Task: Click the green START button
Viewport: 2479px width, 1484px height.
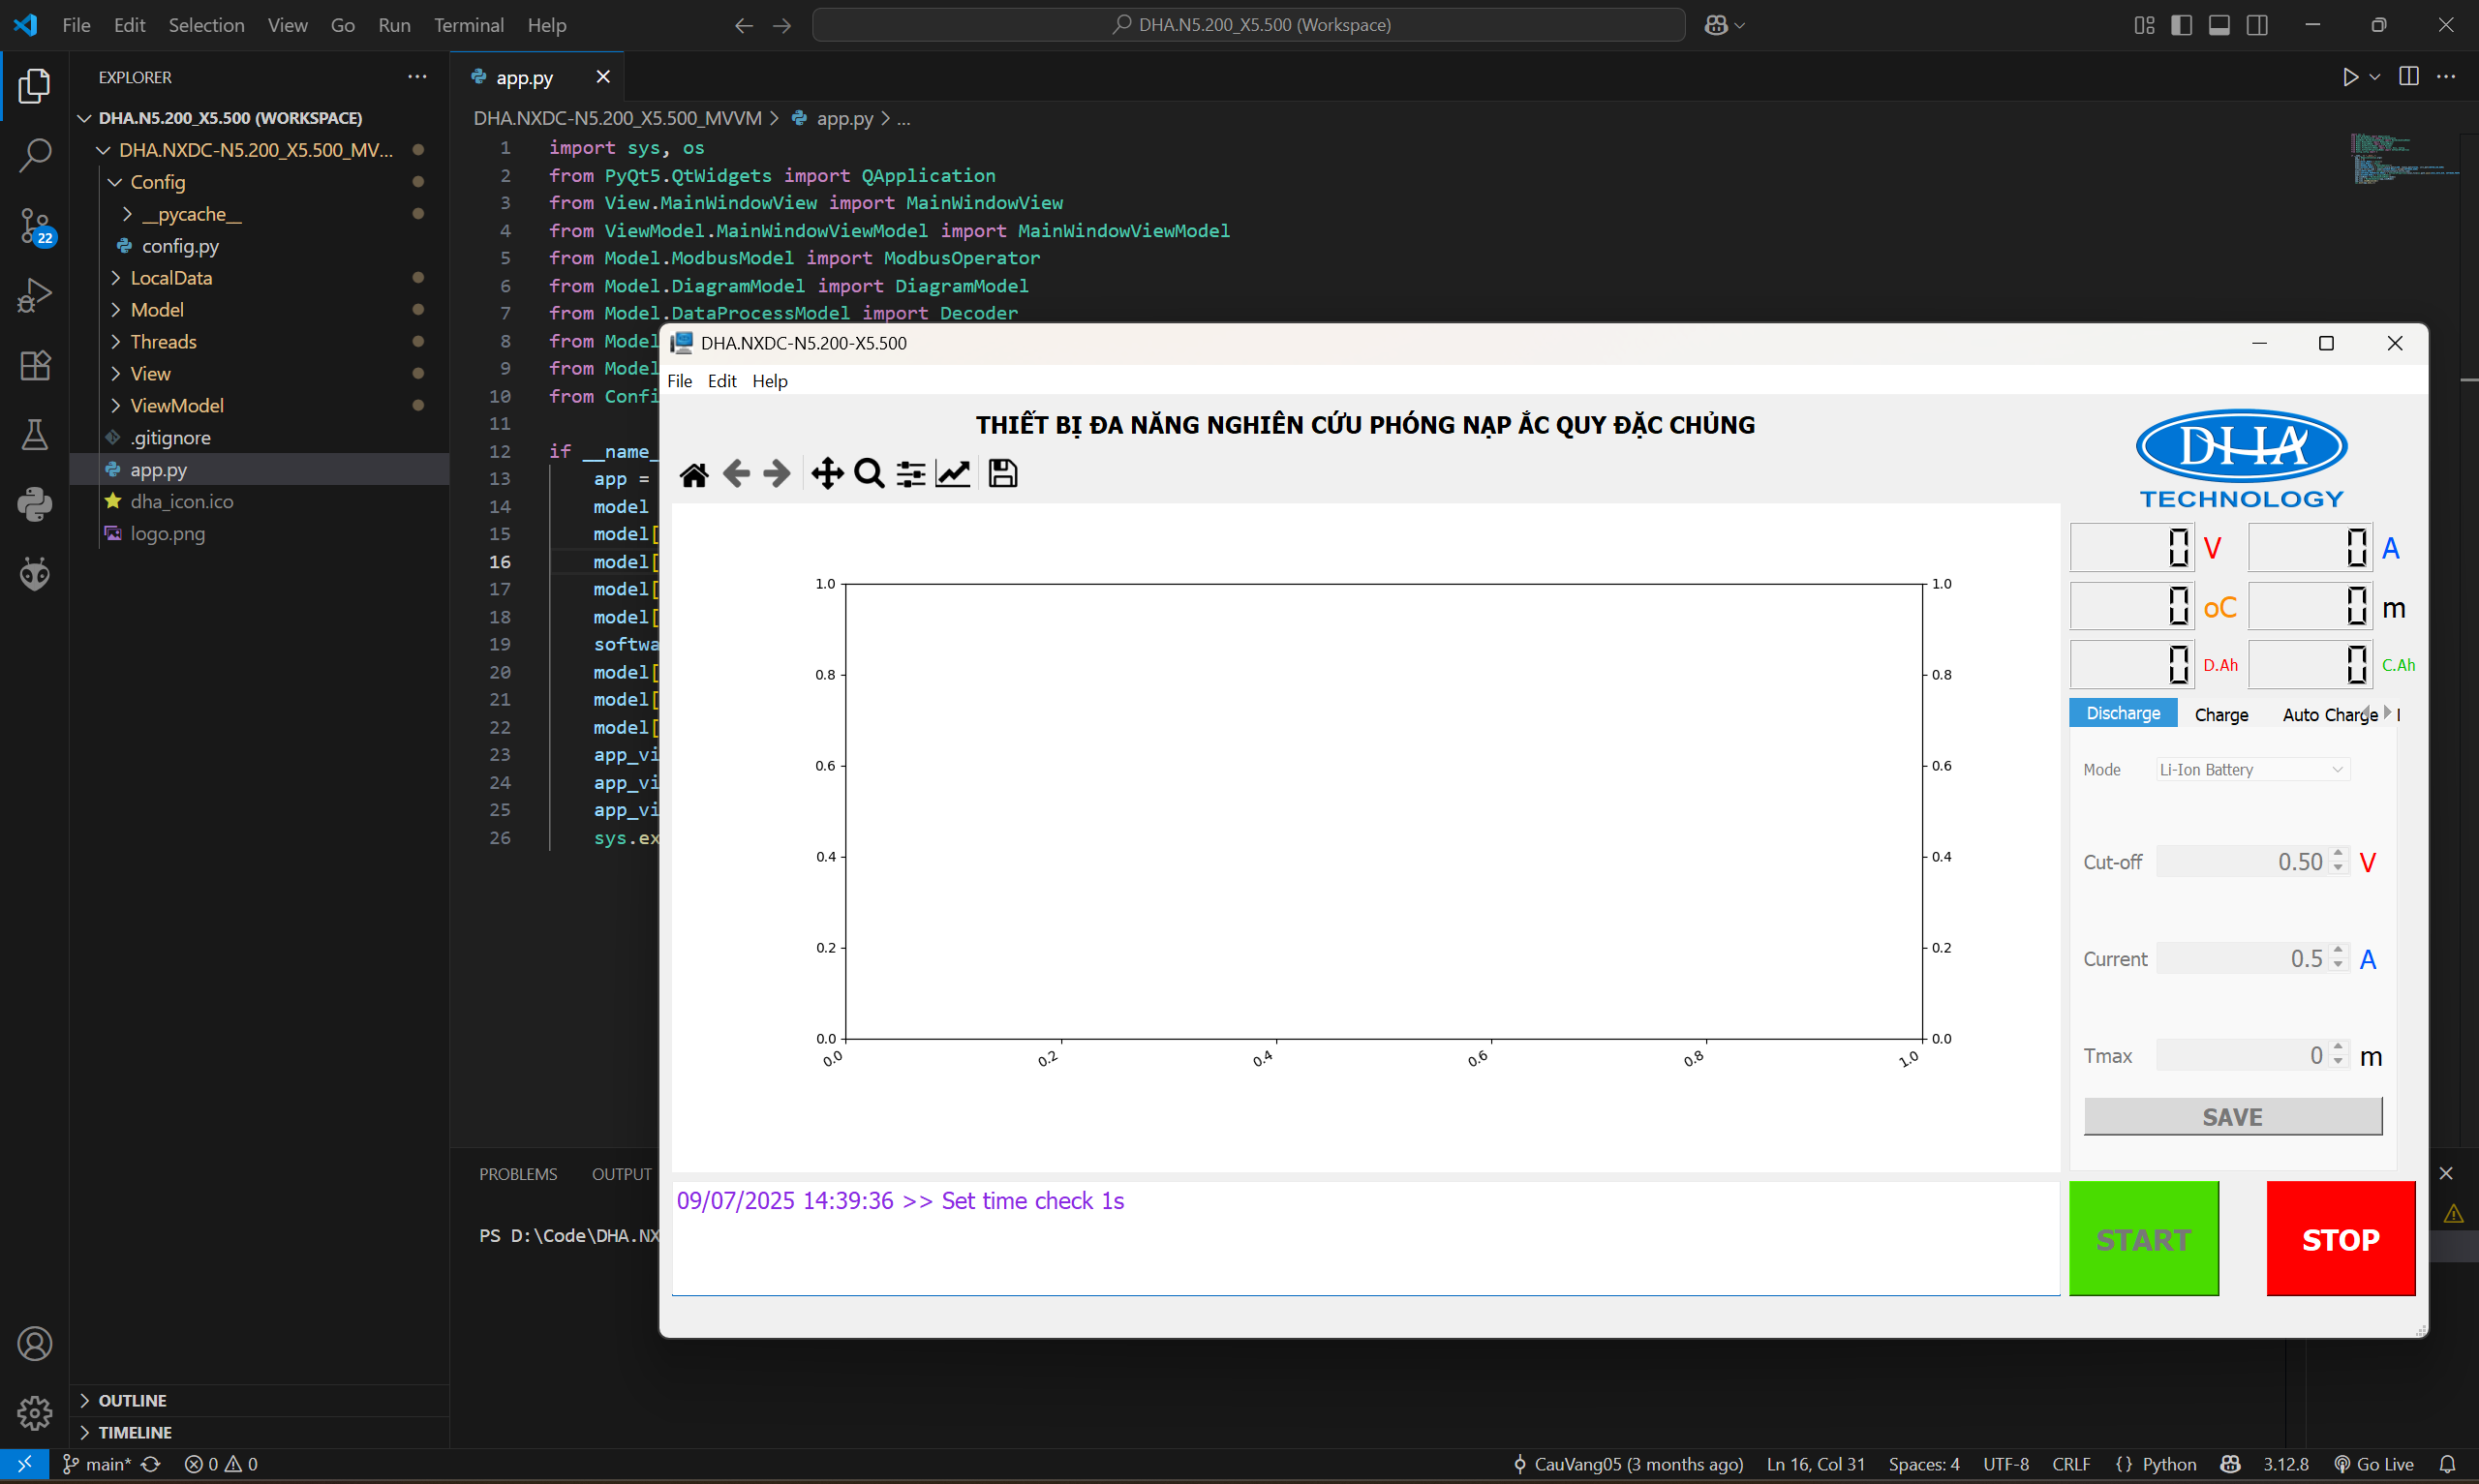Action: pyautogui.click(x=2143, y=1239)
